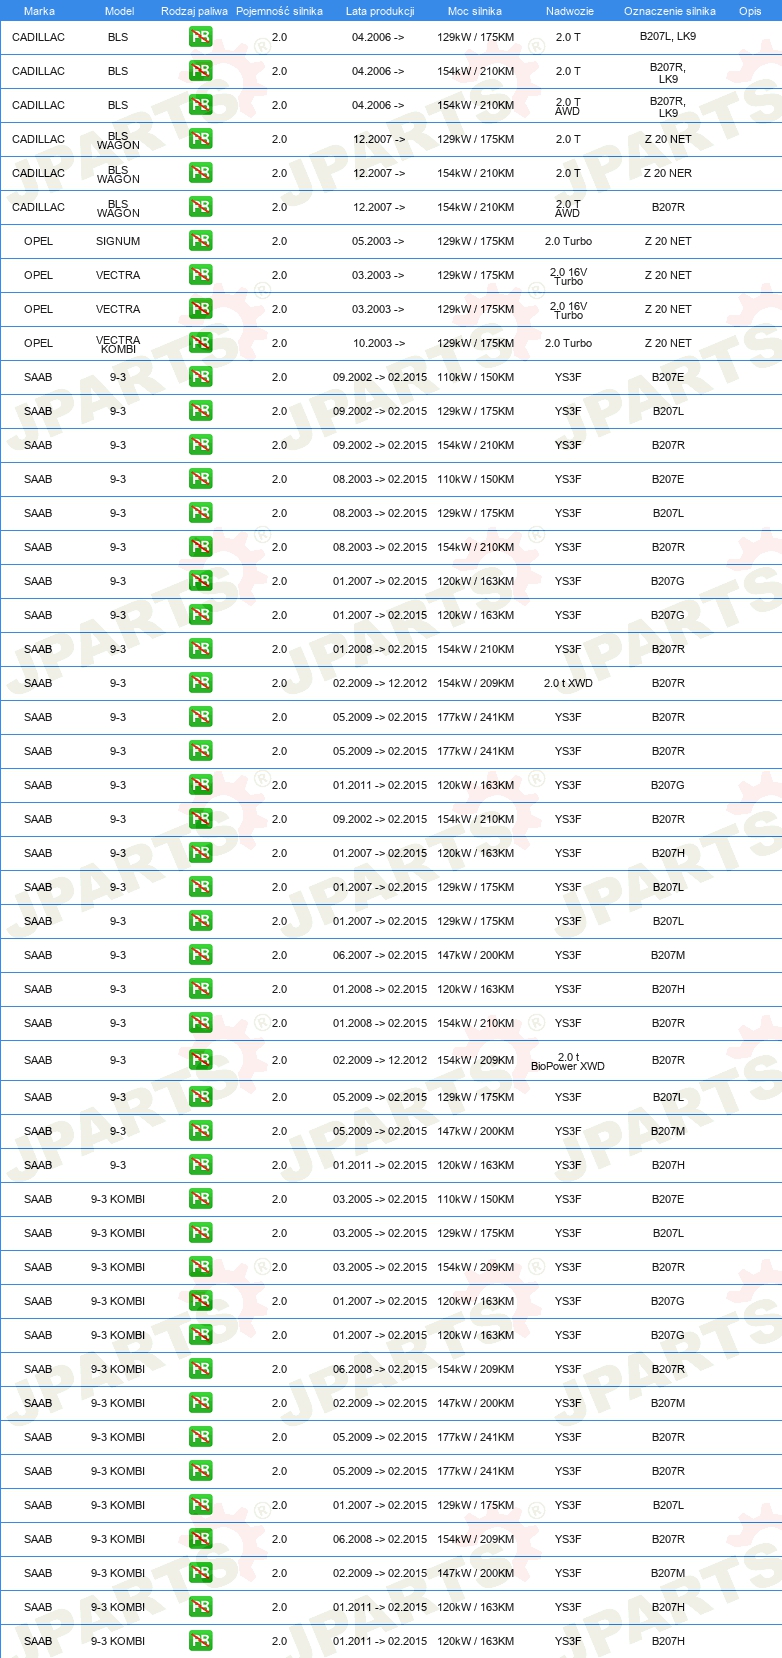Click the Pojemność silnika column header

(x=279, y=11)
